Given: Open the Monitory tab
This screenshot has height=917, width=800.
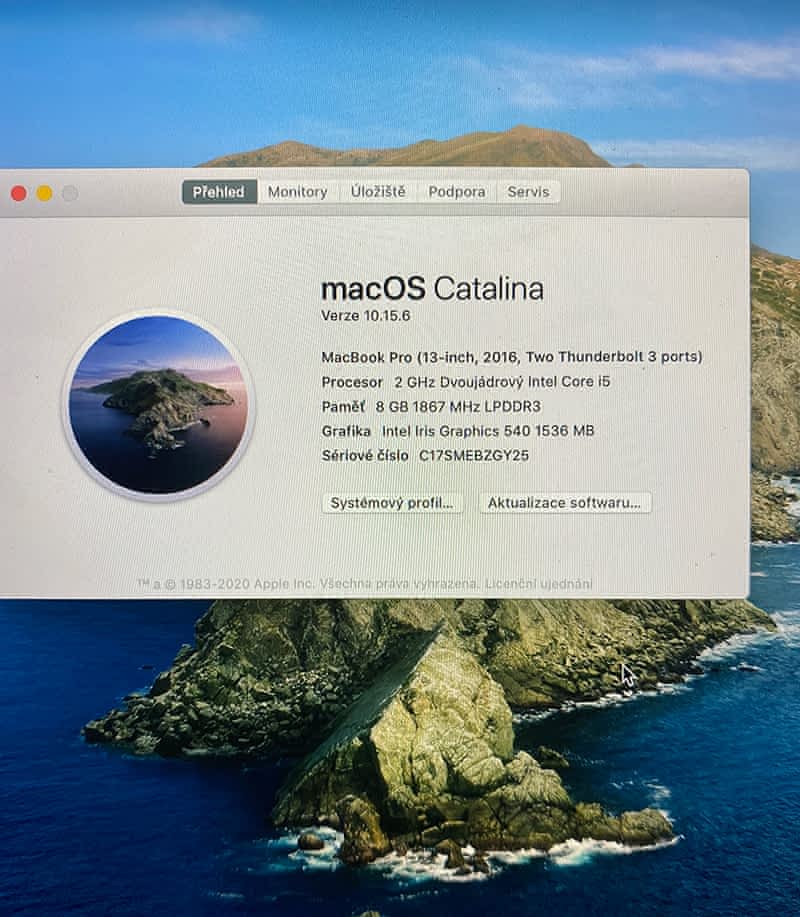Looking at the screenshot, I should 298,192.
